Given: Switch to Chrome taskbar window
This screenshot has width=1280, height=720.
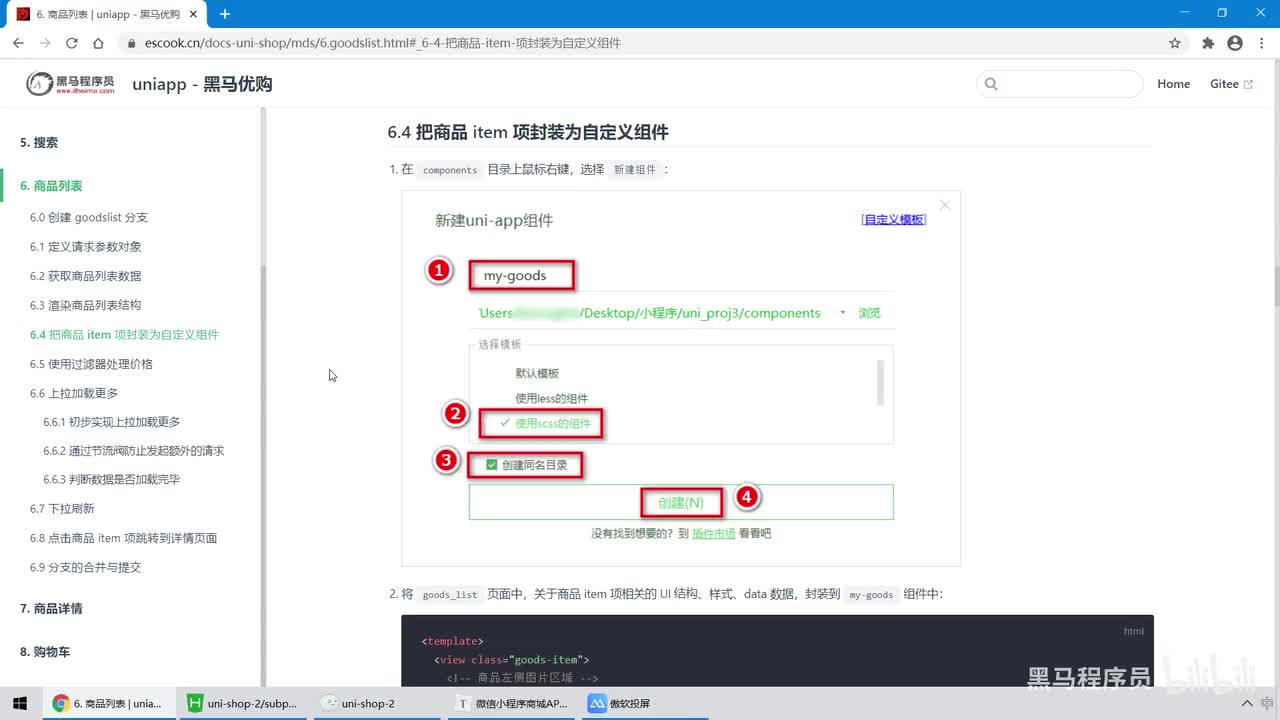Looking at the screenshot, I should 108,703.
